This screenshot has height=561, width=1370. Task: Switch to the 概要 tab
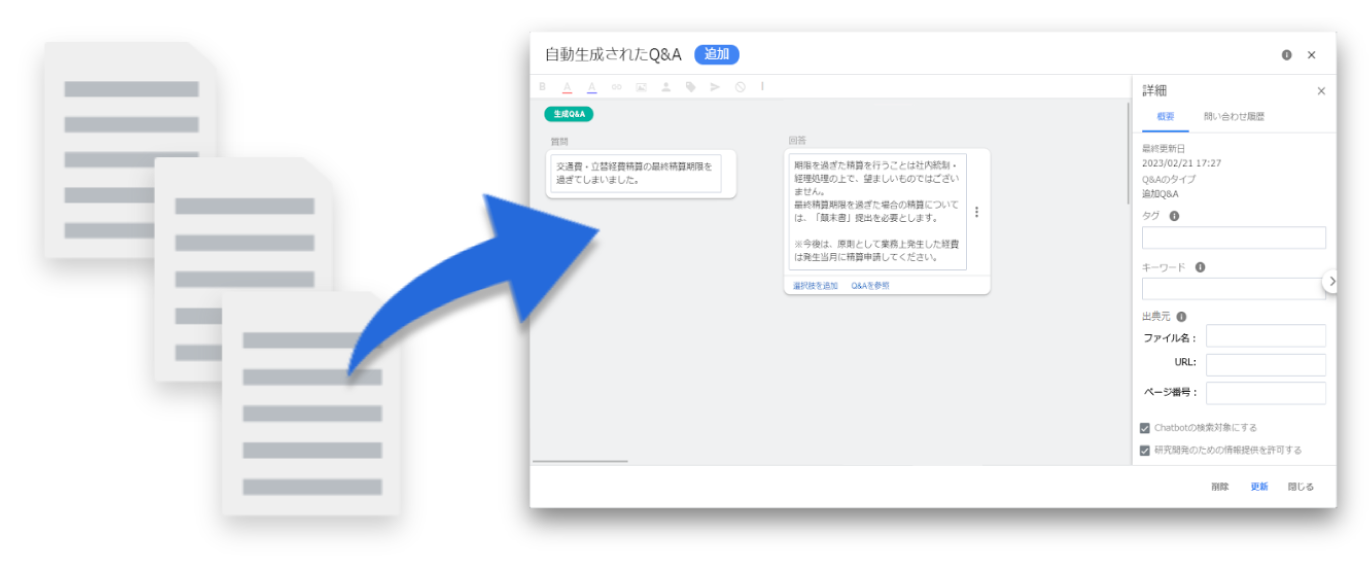1166,117
